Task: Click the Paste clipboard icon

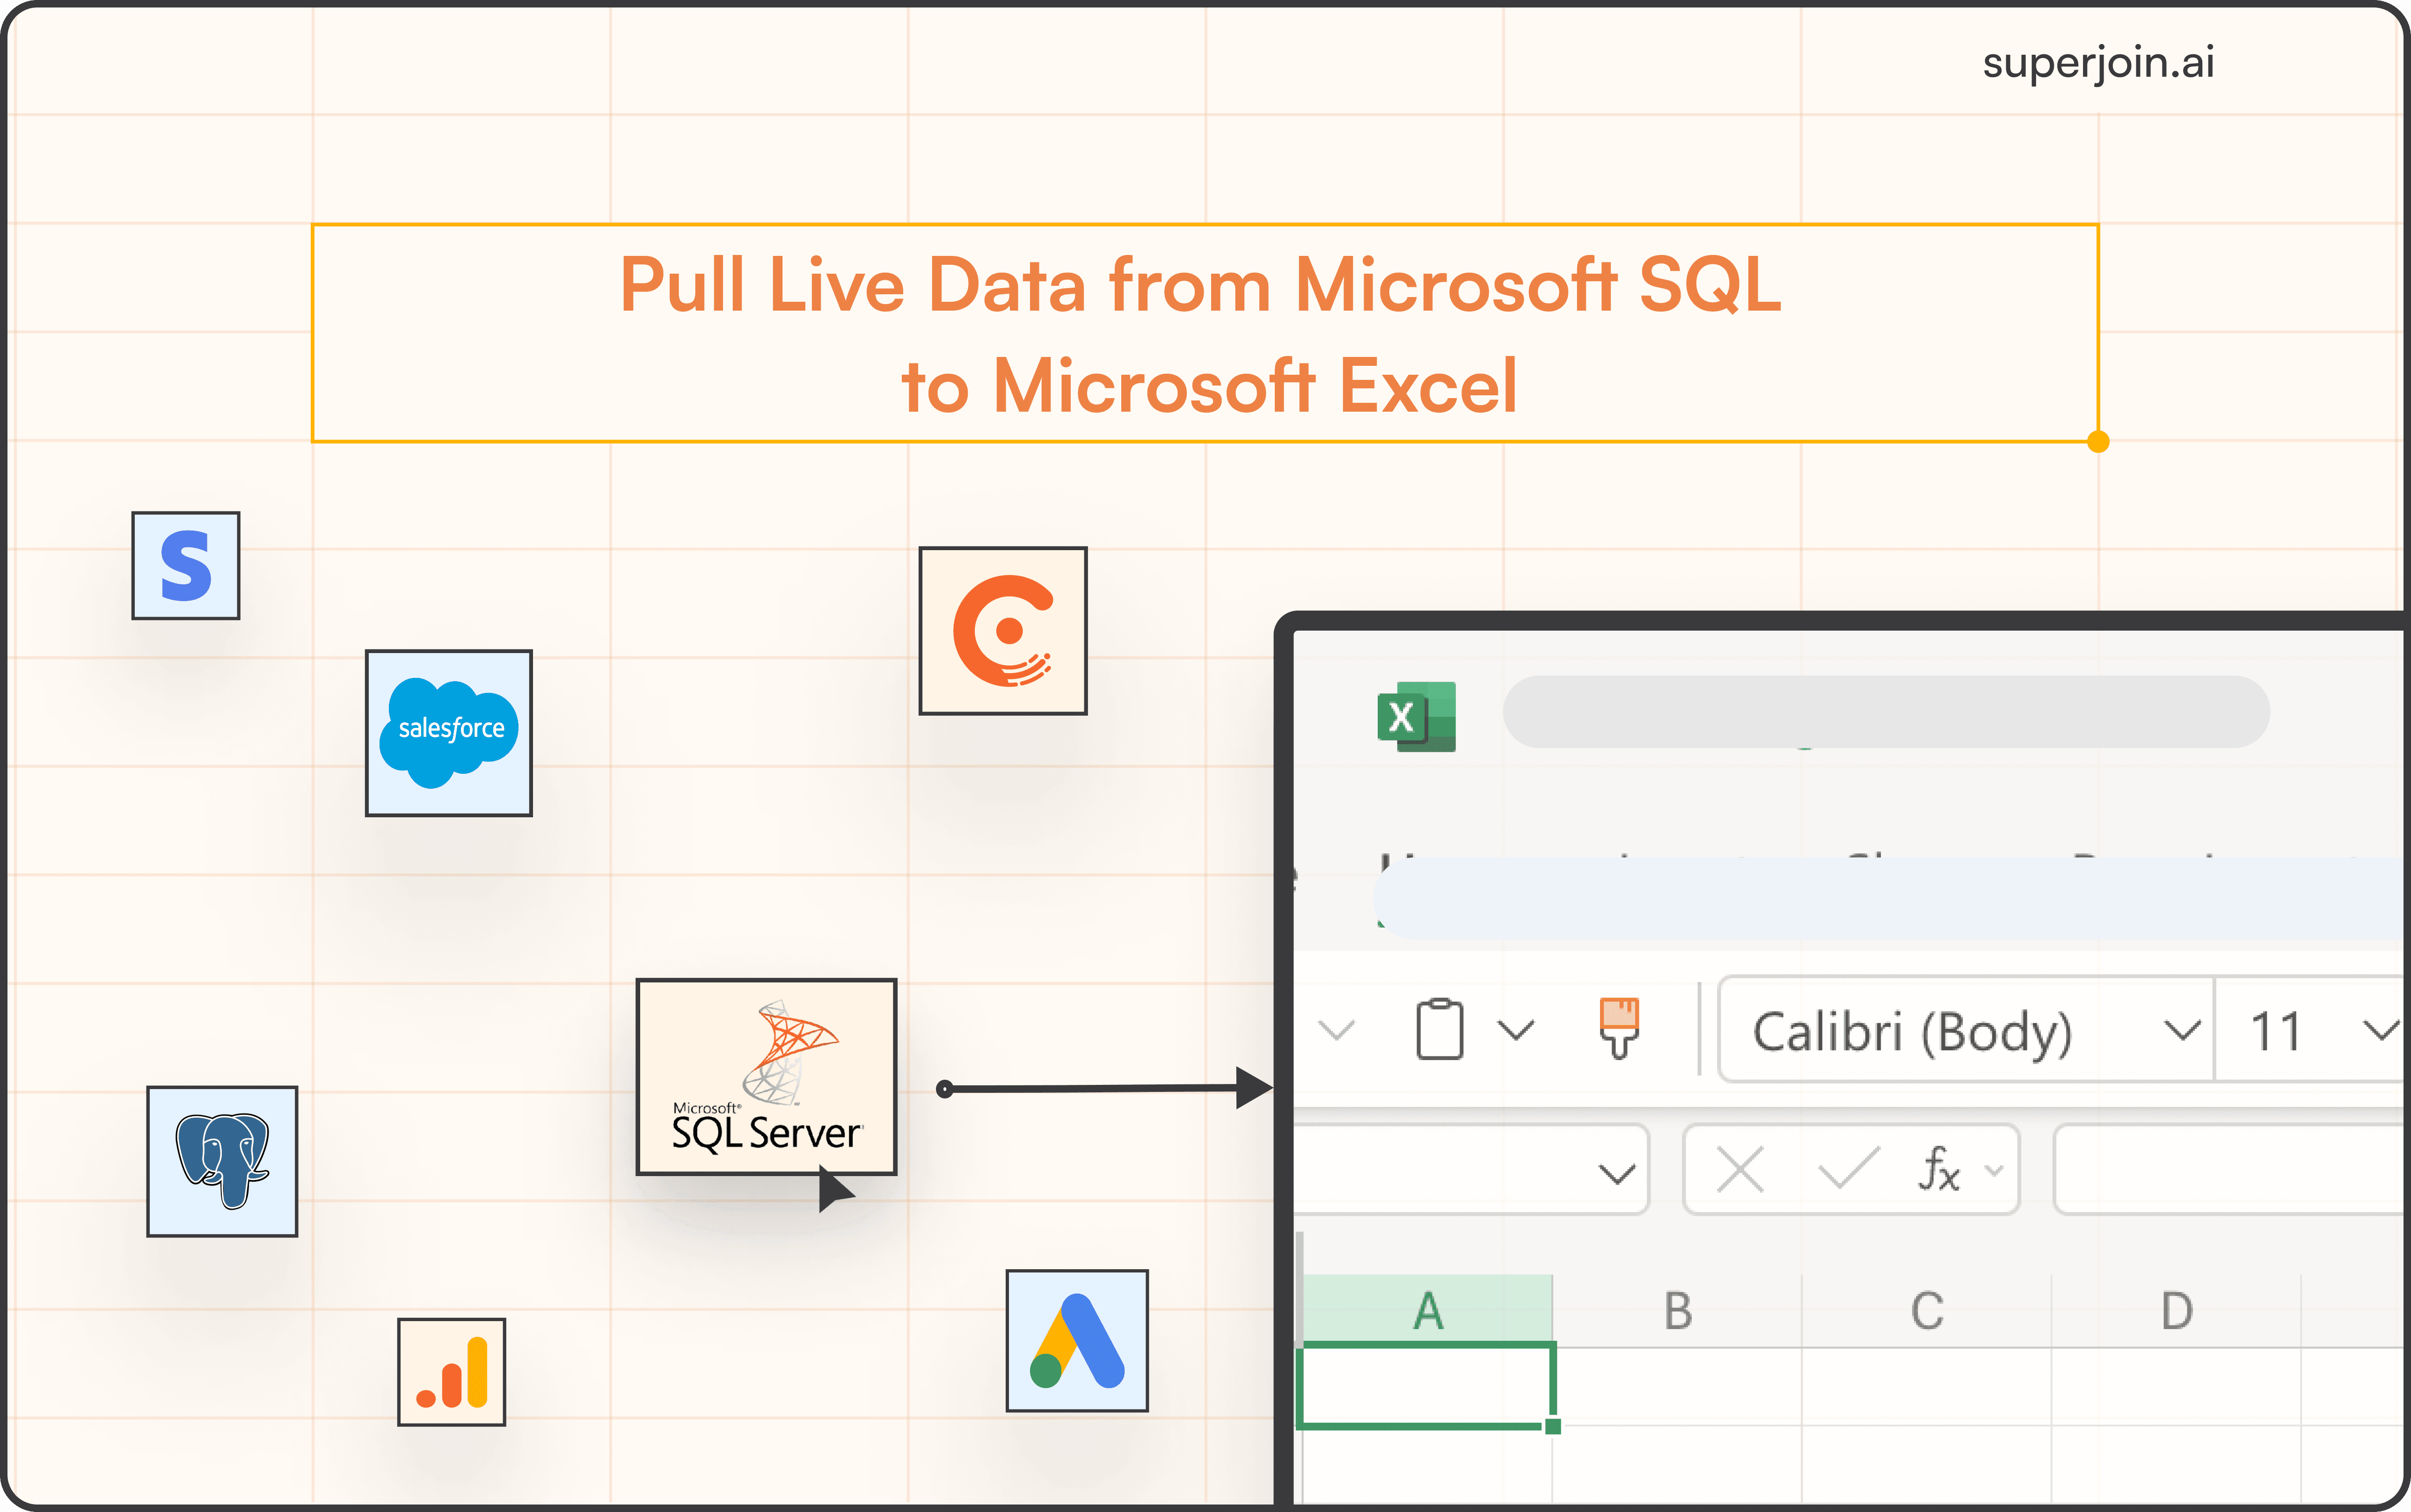Action: point(1440,1029)
